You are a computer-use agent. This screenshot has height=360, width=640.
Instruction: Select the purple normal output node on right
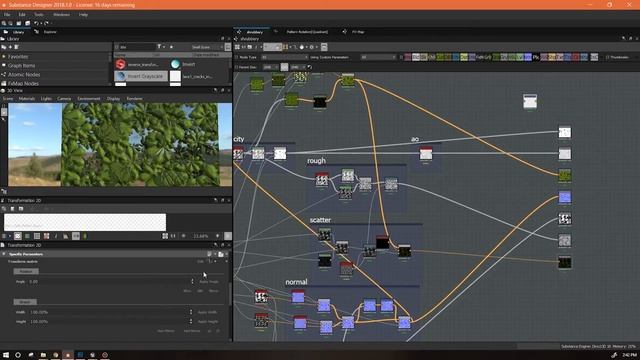(x=565, y=198)
